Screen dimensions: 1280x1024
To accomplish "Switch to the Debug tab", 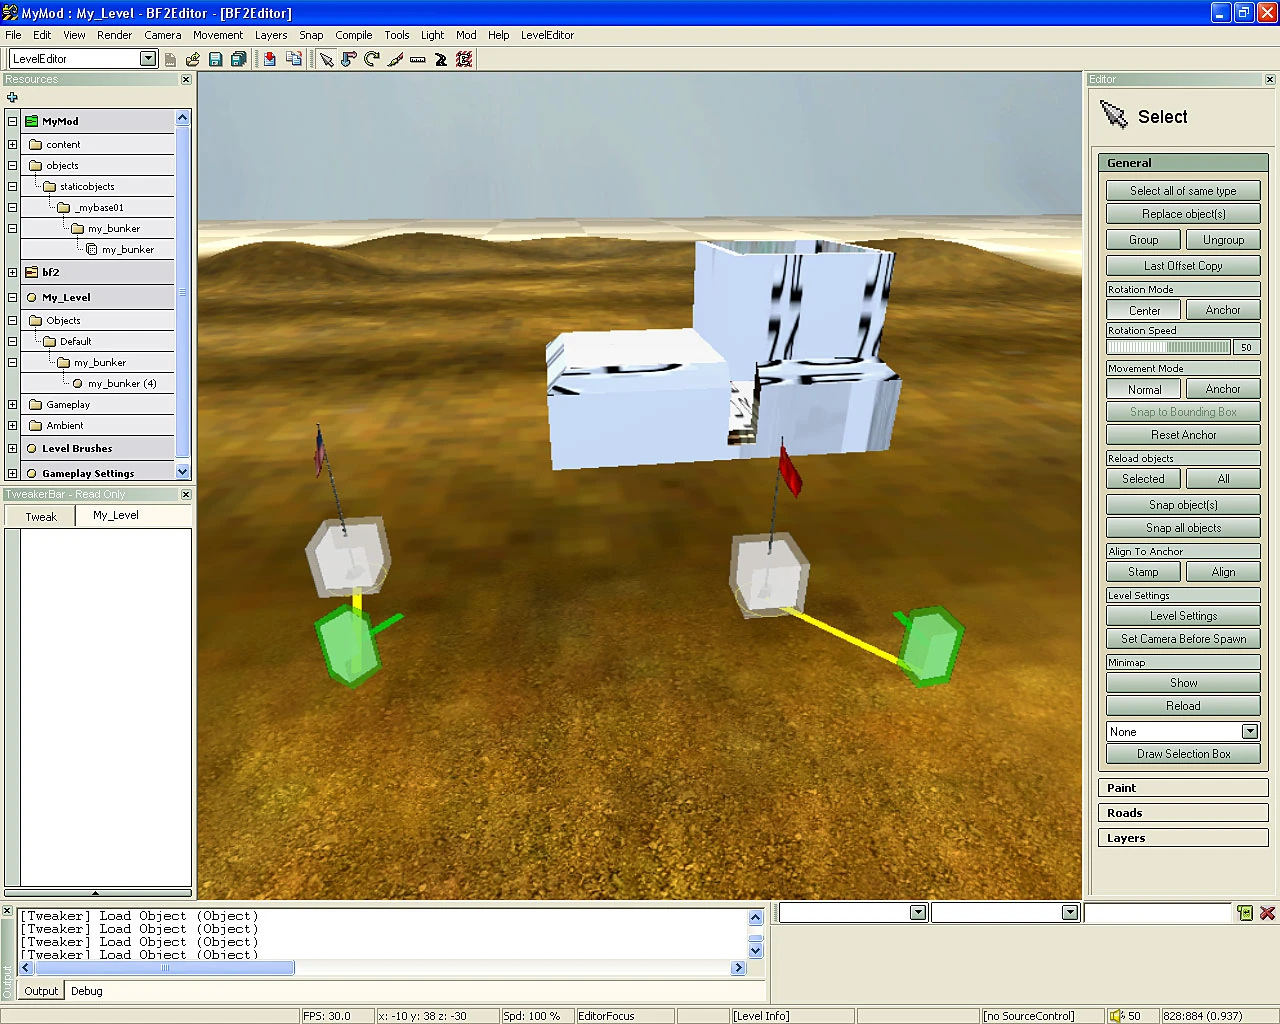I will (87, 991).
